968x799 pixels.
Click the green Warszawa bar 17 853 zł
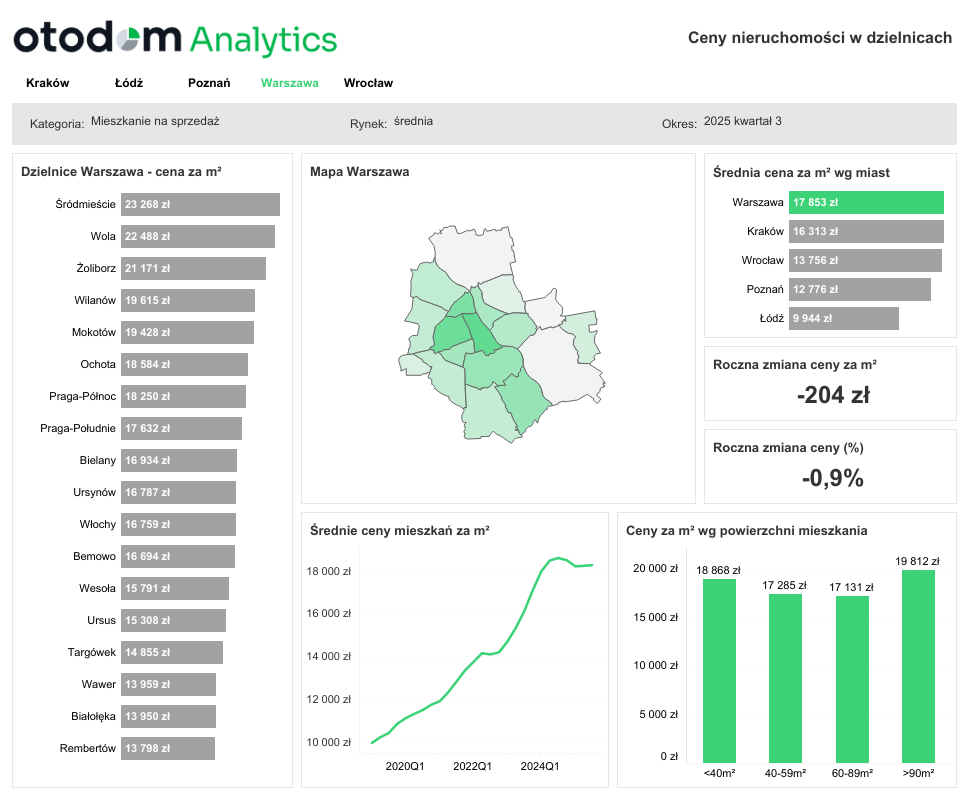point(866,202)
